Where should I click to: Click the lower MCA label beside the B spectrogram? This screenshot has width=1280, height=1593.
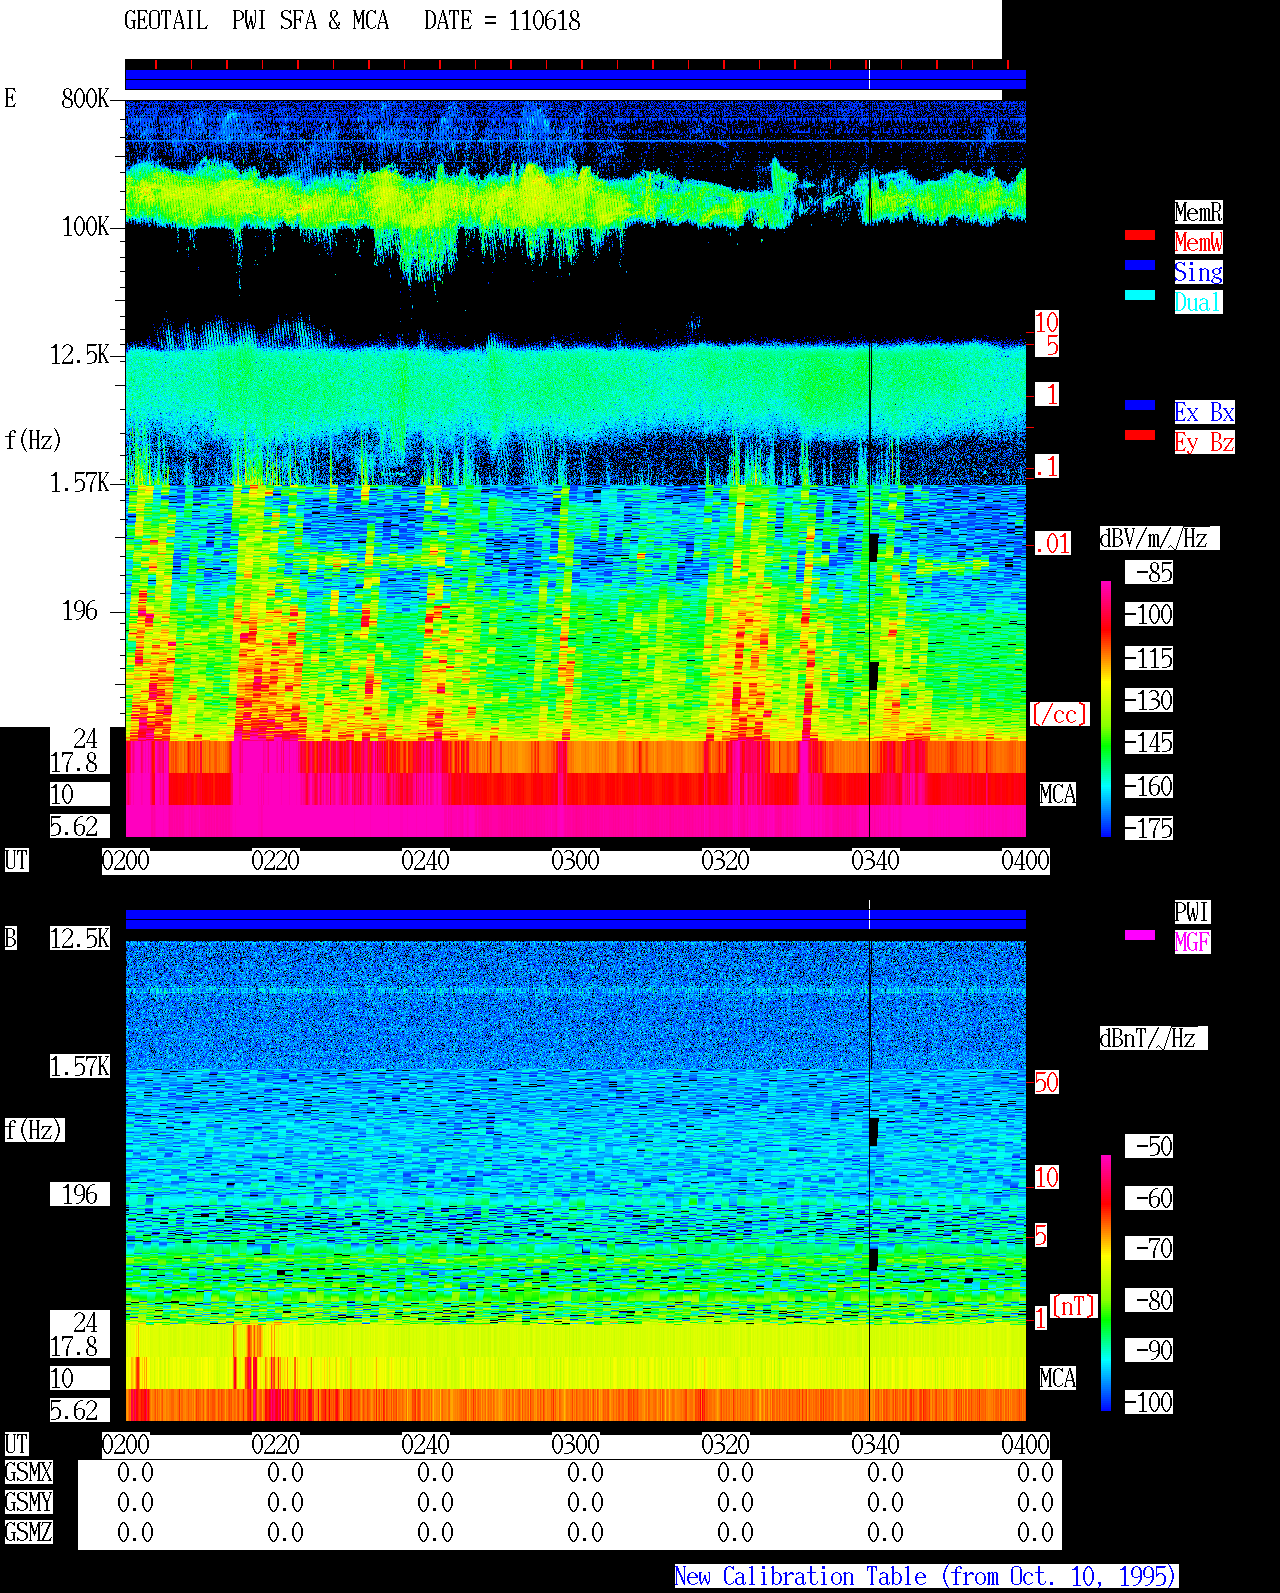(x=1058, y=1379)
